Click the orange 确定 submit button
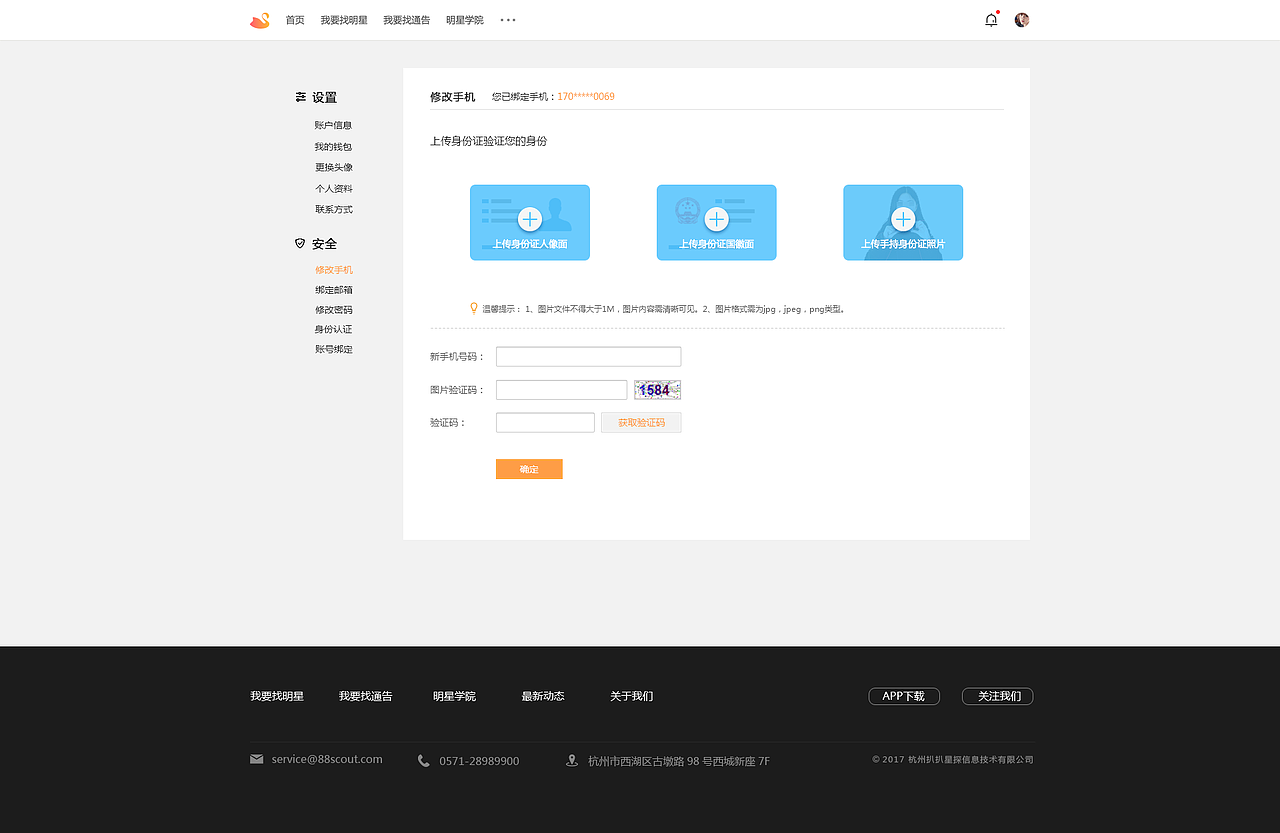 point(528,468)
